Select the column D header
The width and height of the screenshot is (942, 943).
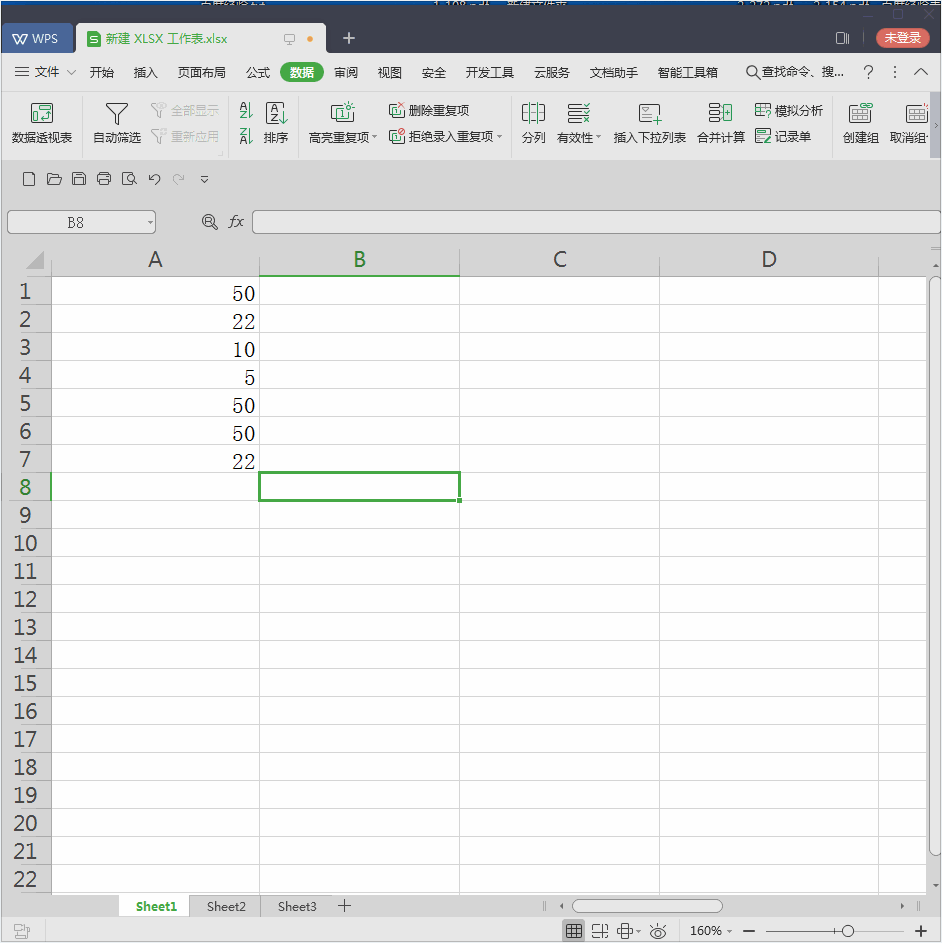tap(769, 260)
